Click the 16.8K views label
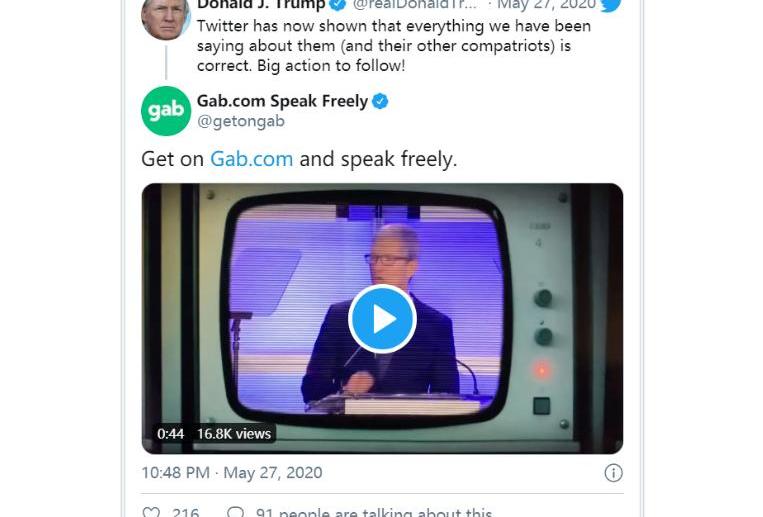 click(x=234, y=434)
